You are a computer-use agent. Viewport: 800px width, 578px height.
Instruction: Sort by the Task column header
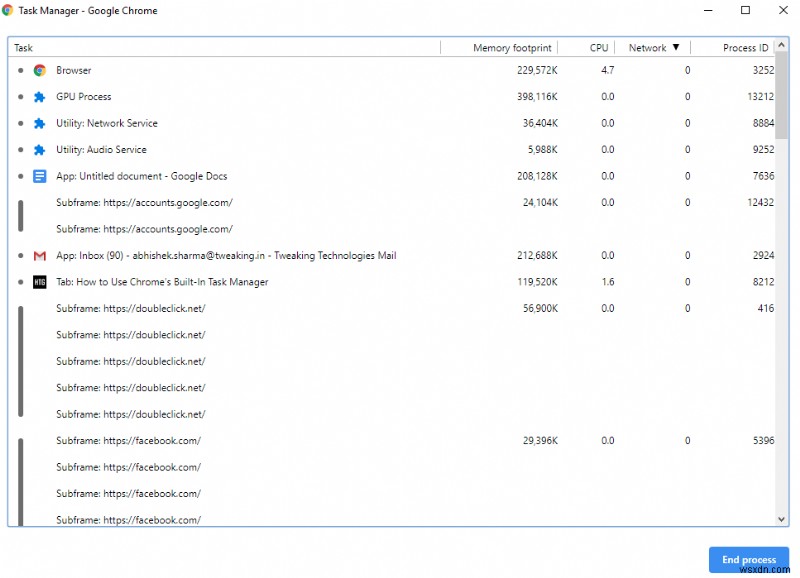pyautogui.click(x=224, y=47)
